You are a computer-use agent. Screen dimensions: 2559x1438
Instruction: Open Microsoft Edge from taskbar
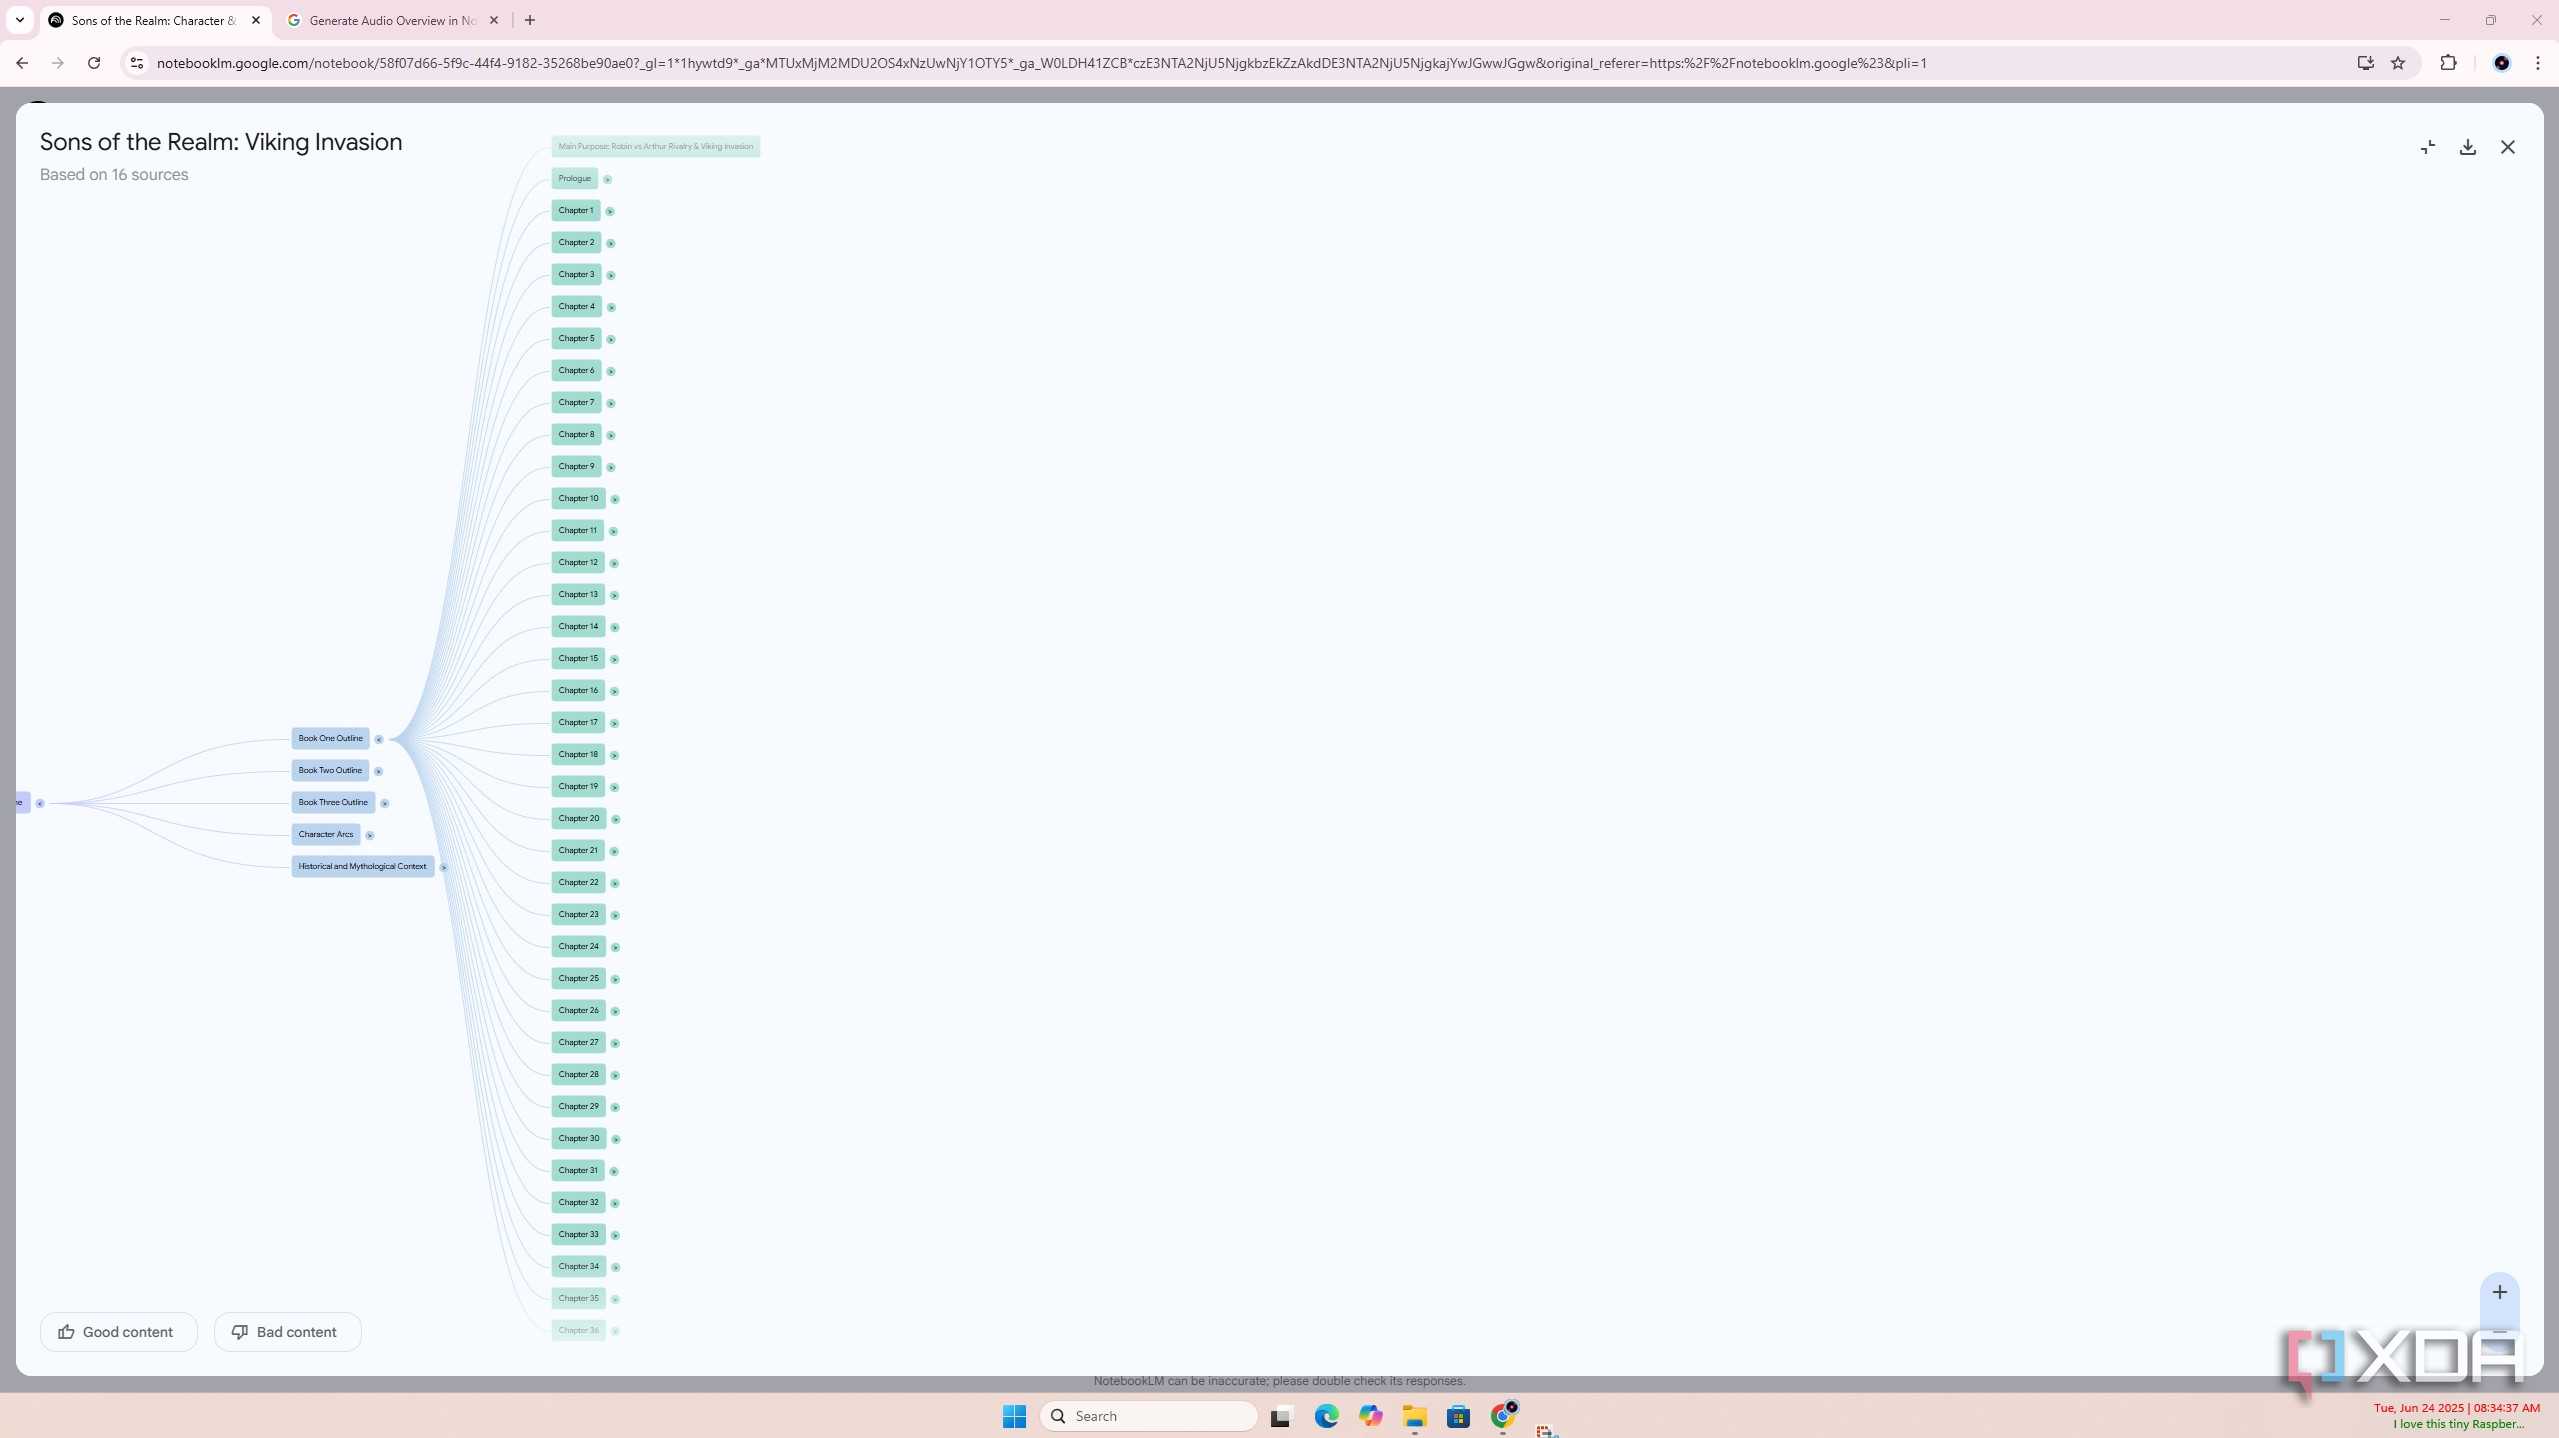pos(1326,1416)
